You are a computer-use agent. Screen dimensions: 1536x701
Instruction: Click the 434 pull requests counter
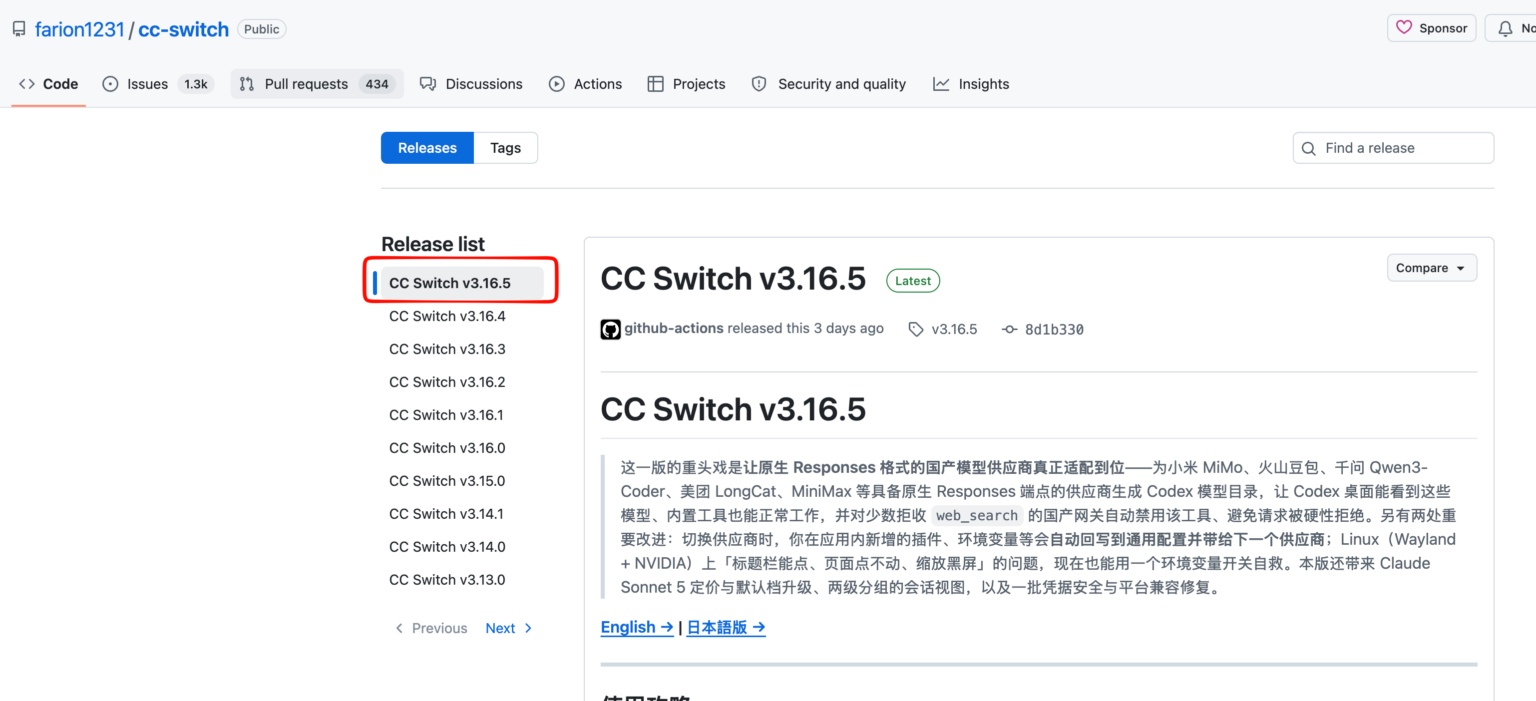tap(377, 84)
